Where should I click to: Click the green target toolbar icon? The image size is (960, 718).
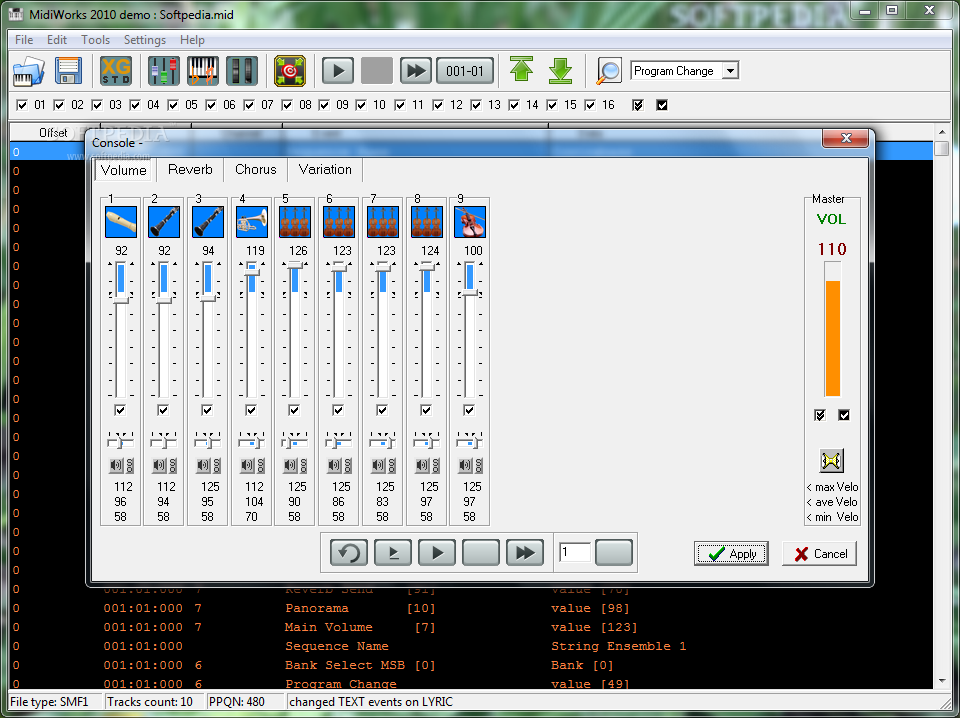[x=290, y=71]
